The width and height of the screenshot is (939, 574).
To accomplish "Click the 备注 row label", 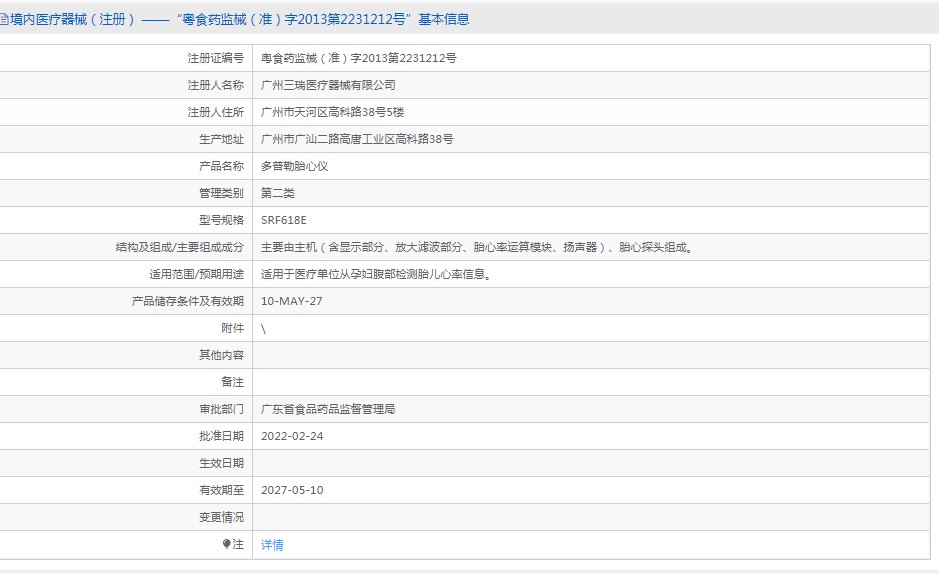I will point(233,382).
